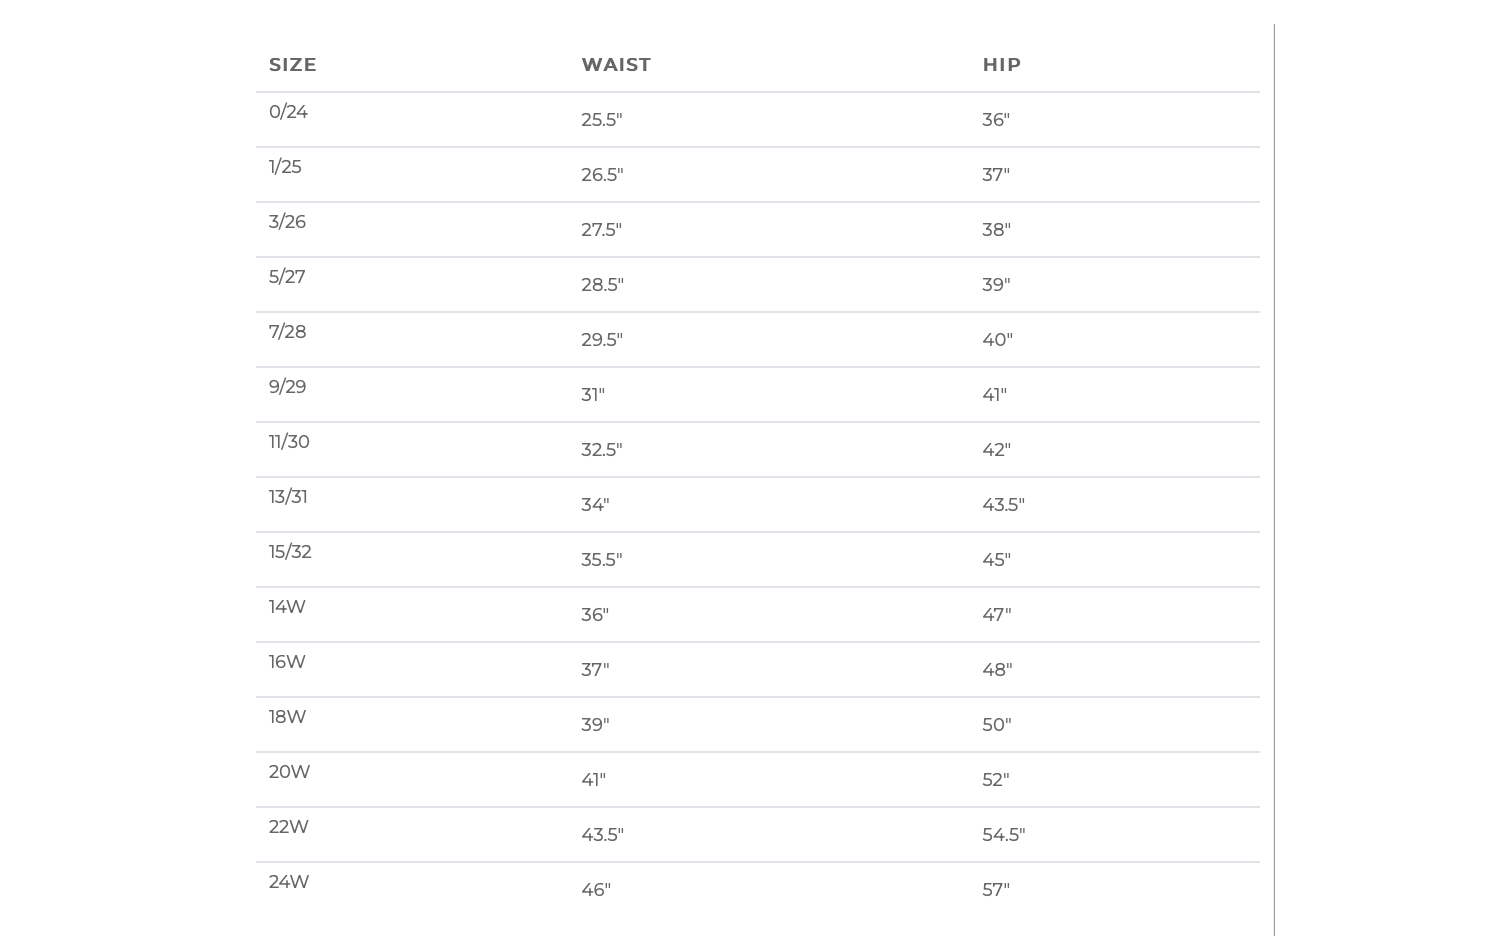1486x936 pixels.
Task: Click the 25.5" waist value
Action: (x=602, y=120)
